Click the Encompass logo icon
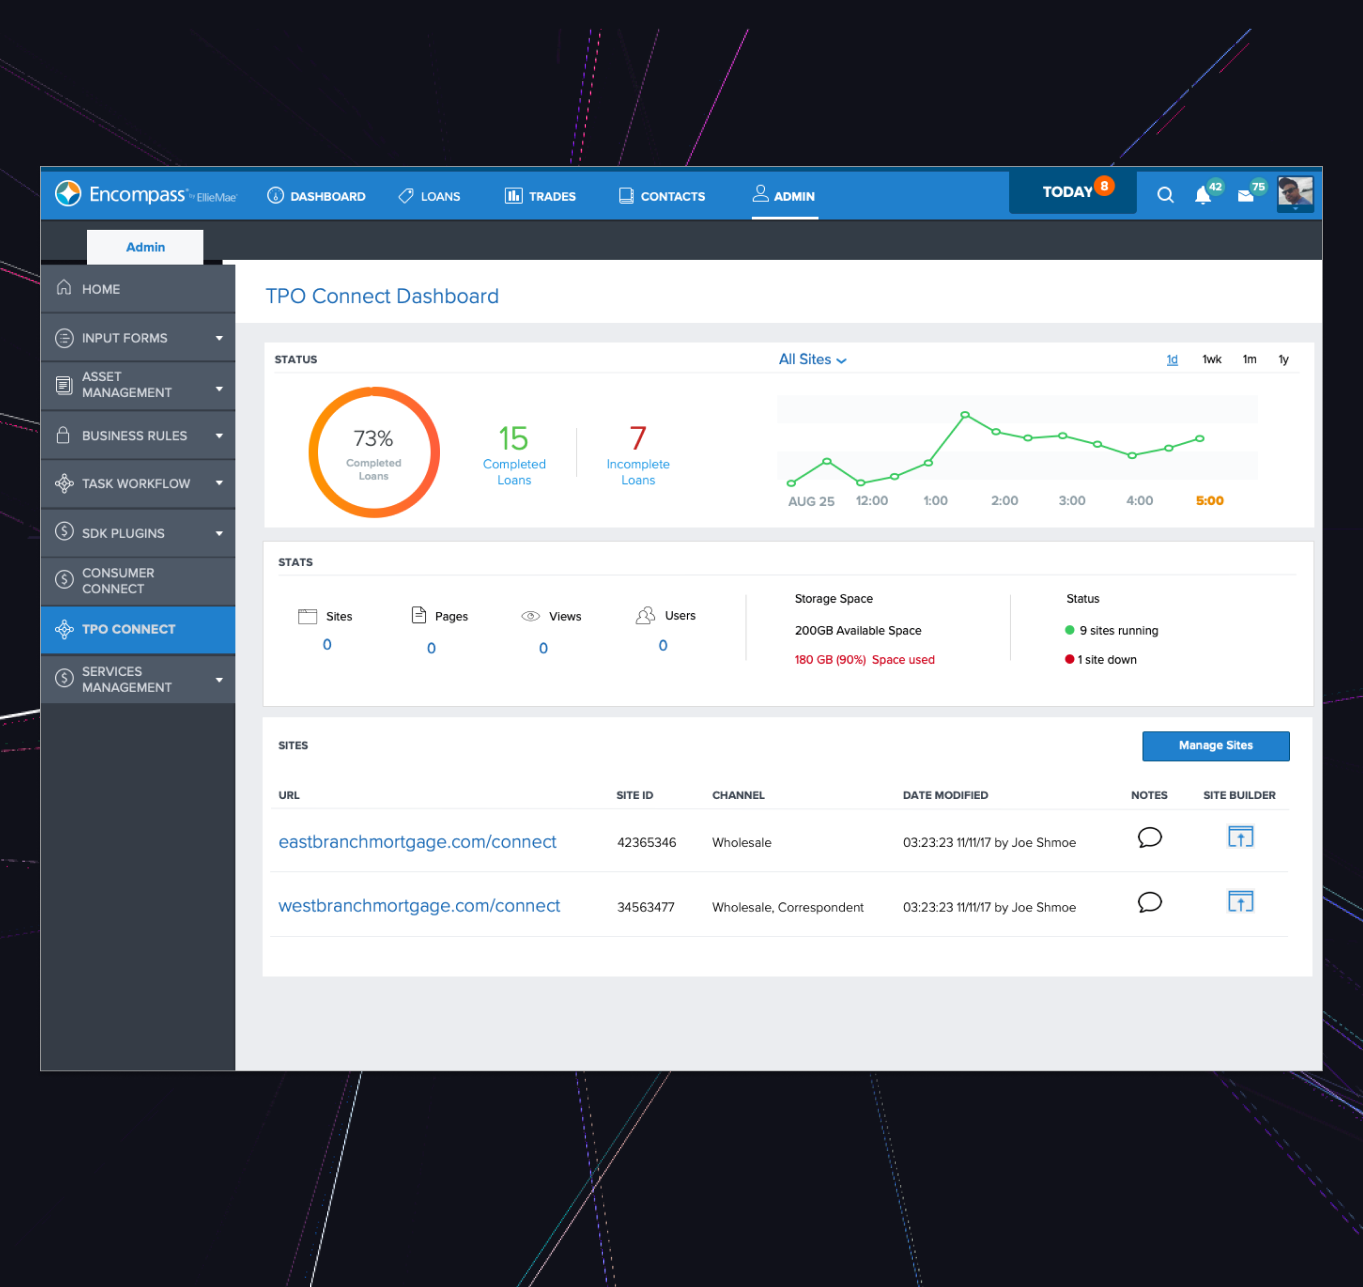Image resolution: width=1363 pixels, height=1287 pixels. click(x=68, y=194)
